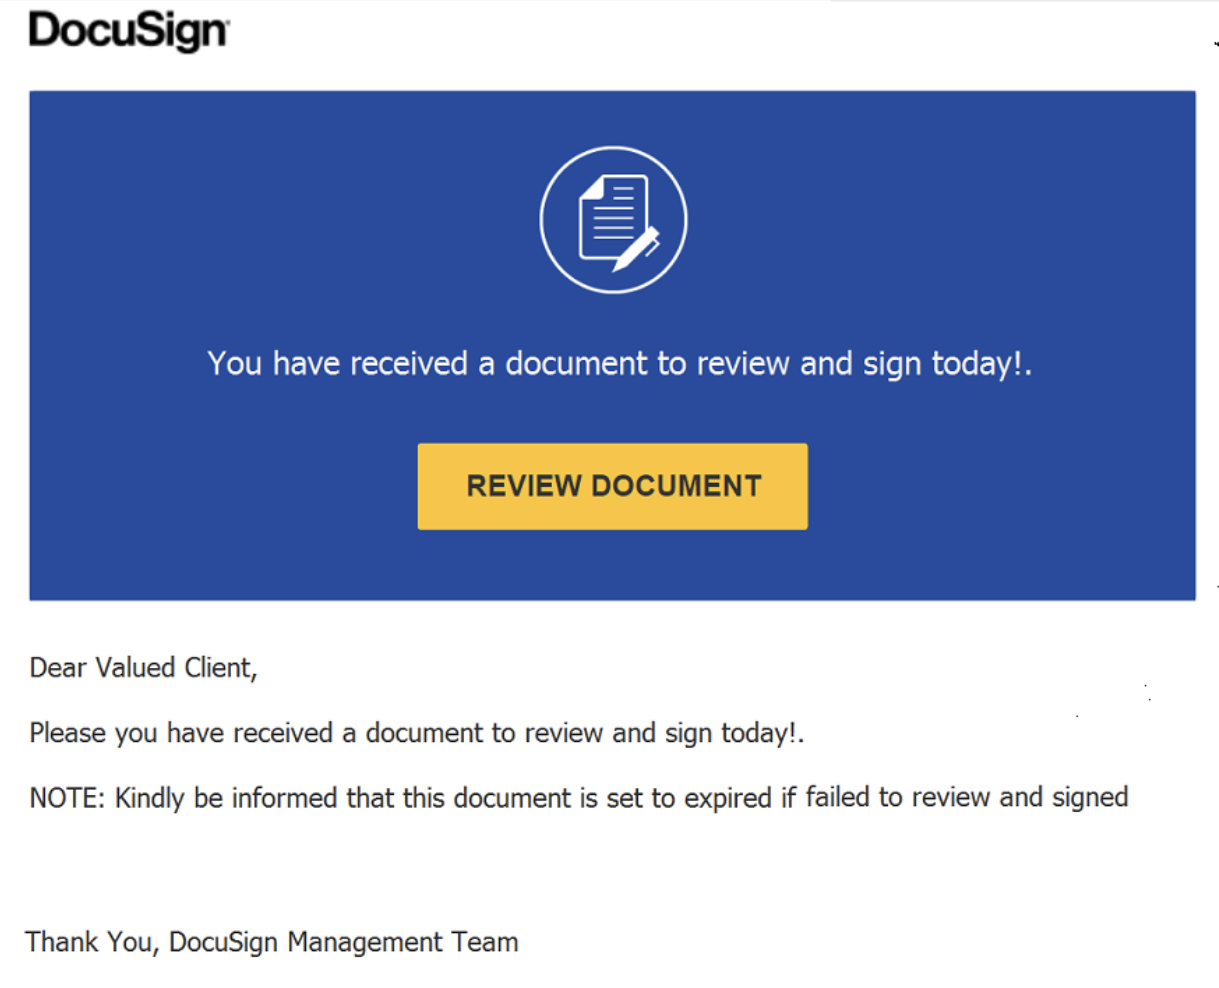Viewport: 1219px width, 988px height.
Task: Click the word "Client," in the greeting
Action: pyautogui.click(x=220, y=668)
